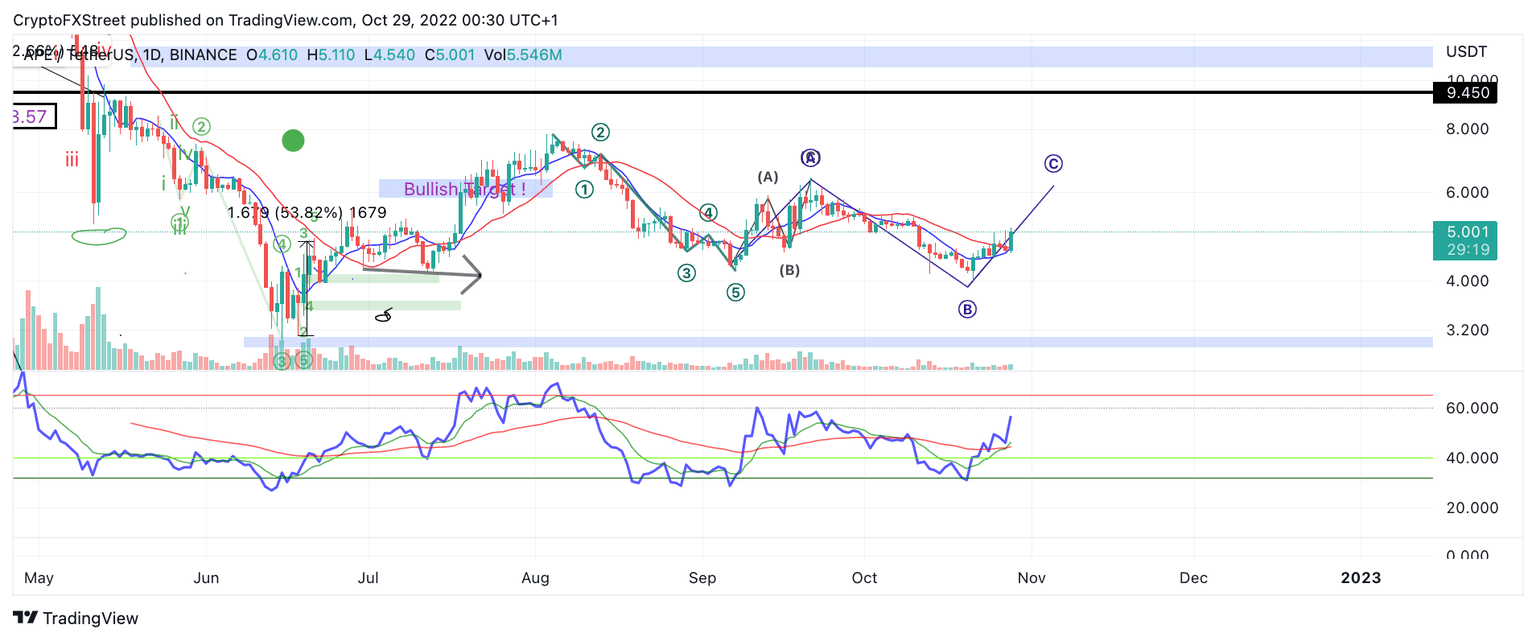Click the gray arrow head drawing
Viewport: 1536px width, 640px height.
(472, 274)
